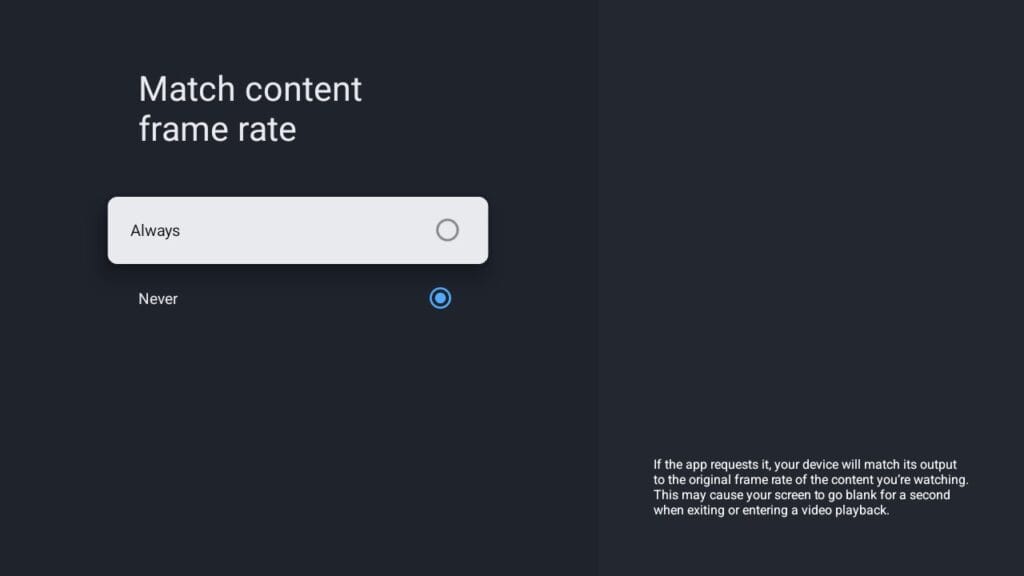
Task: Click the empty grey circle beside Always
Action: pos(447,230)
